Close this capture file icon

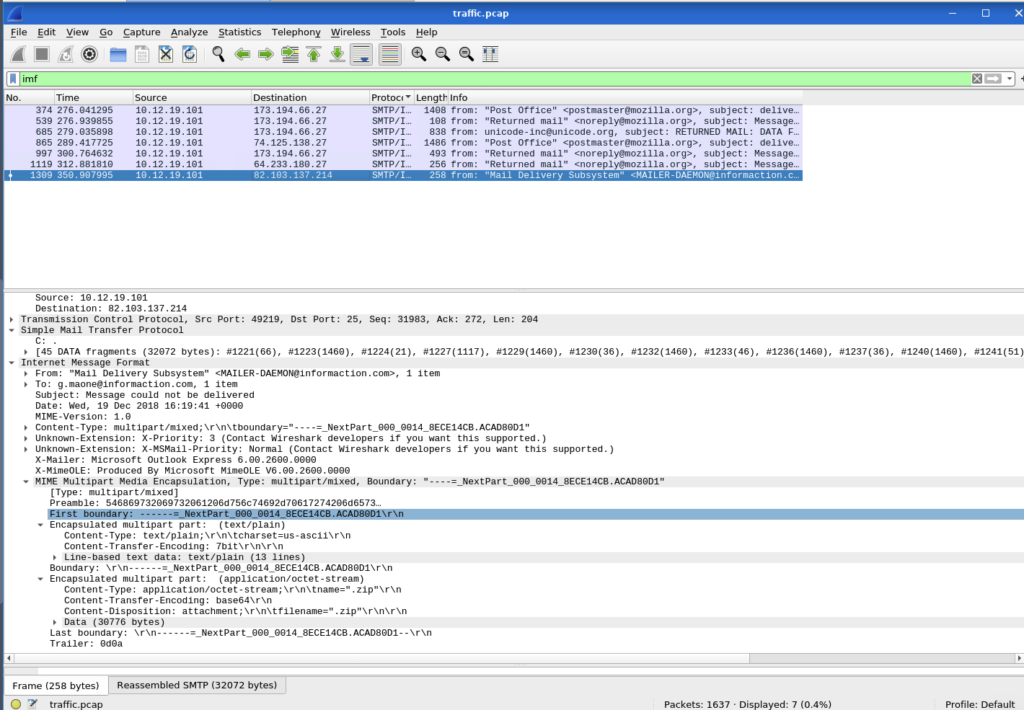point(166,54)
